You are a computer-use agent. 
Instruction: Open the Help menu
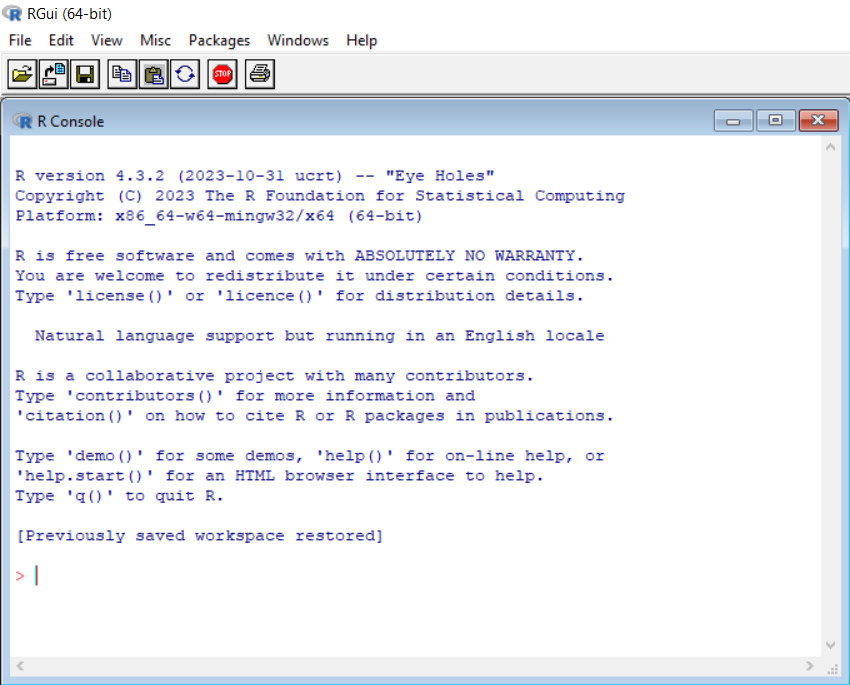coord(362,41)
